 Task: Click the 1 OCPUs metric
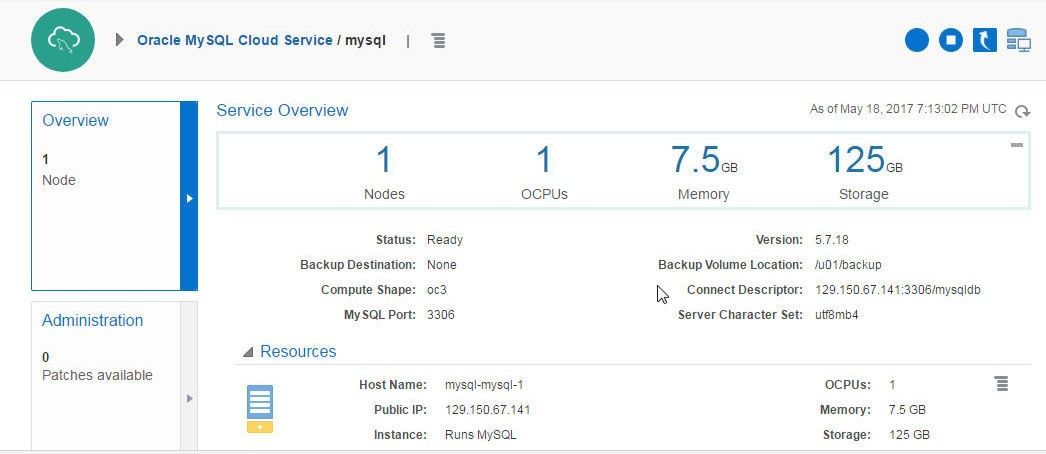(x=544, y=173)
